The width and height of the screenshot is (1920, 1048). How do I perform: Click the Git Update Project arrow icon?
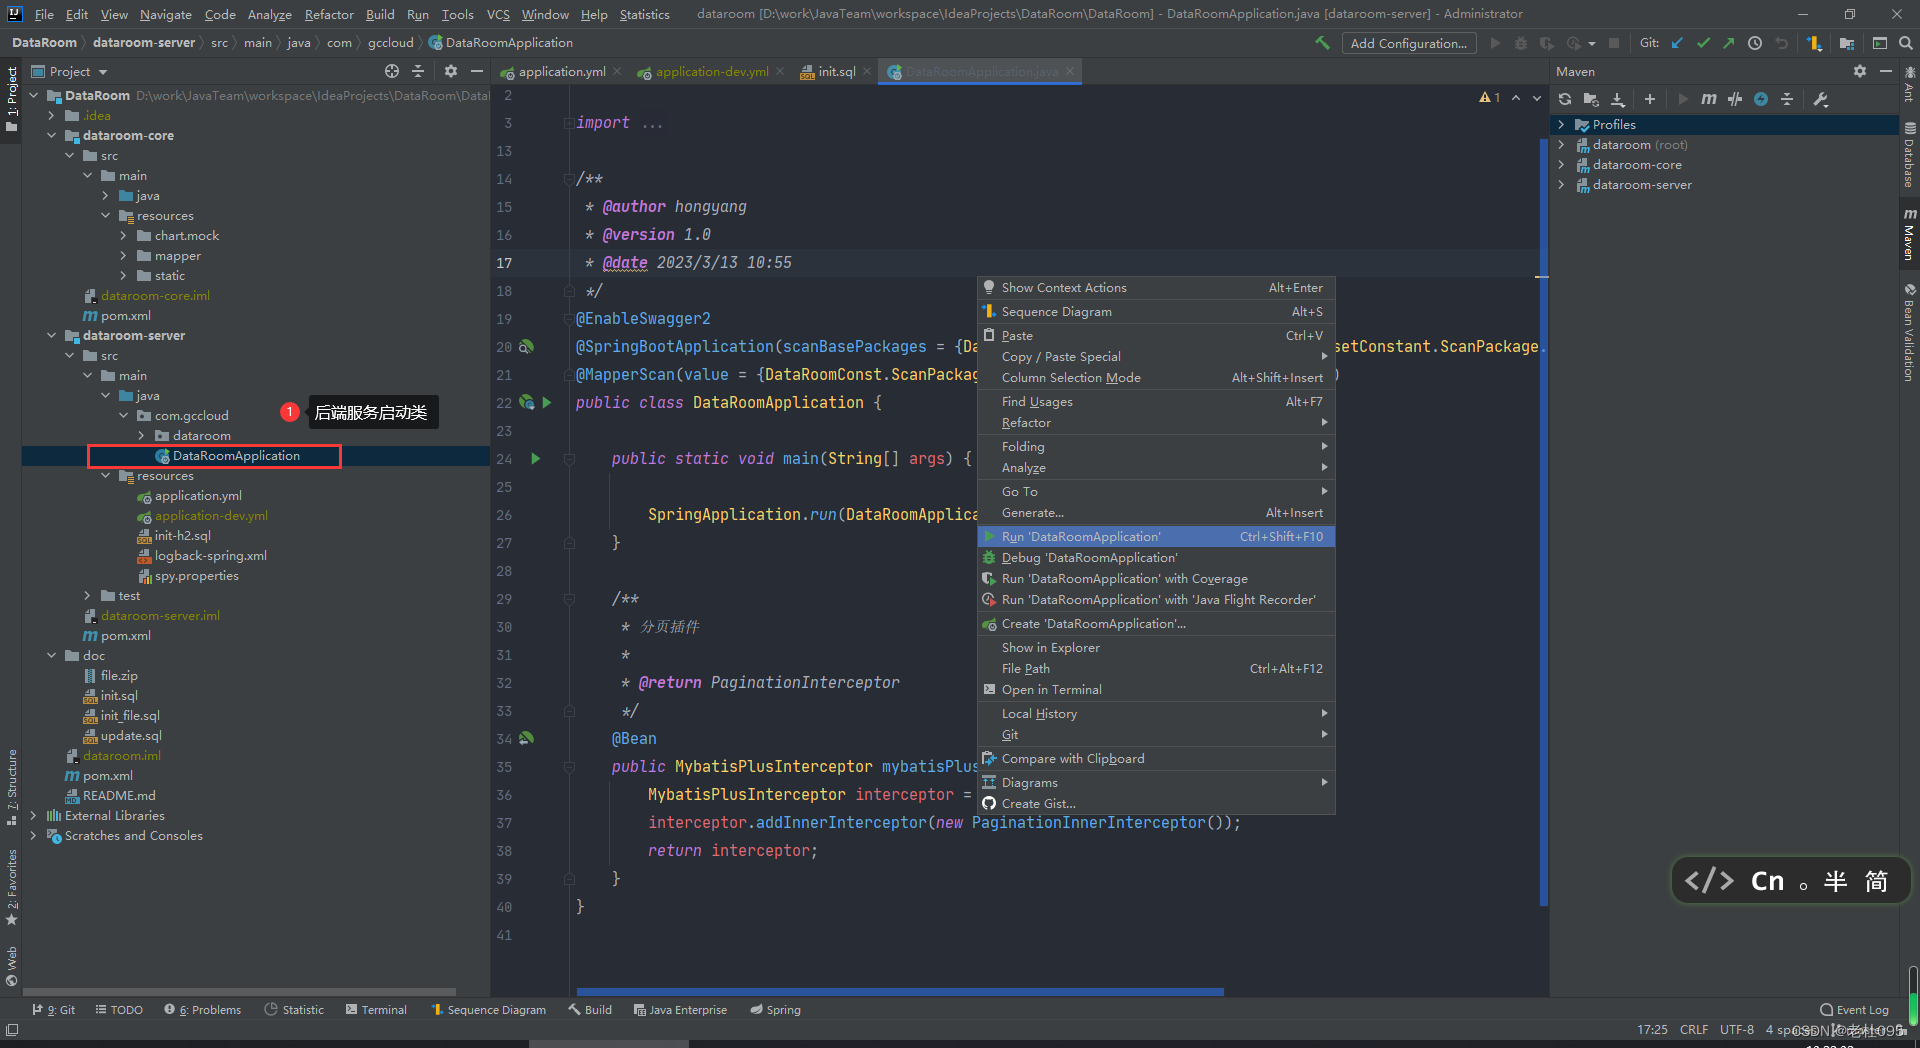[x=1677, y=43]
